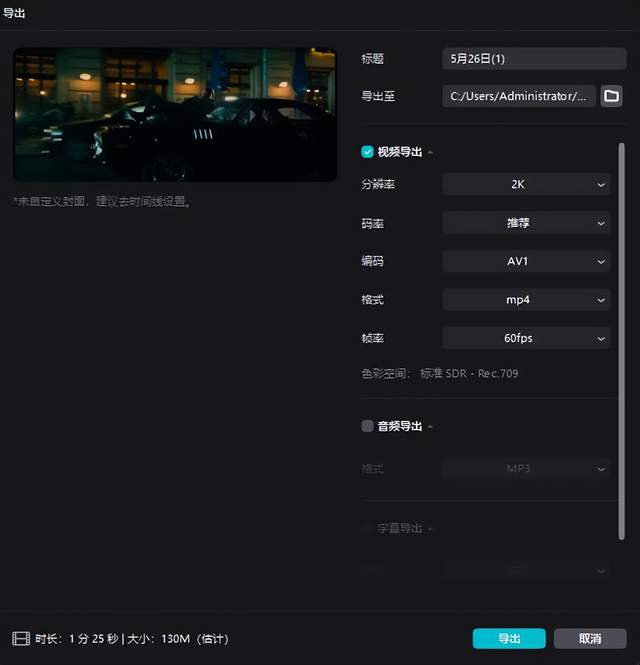Click the folder icon to browse export location

[610, 96]
